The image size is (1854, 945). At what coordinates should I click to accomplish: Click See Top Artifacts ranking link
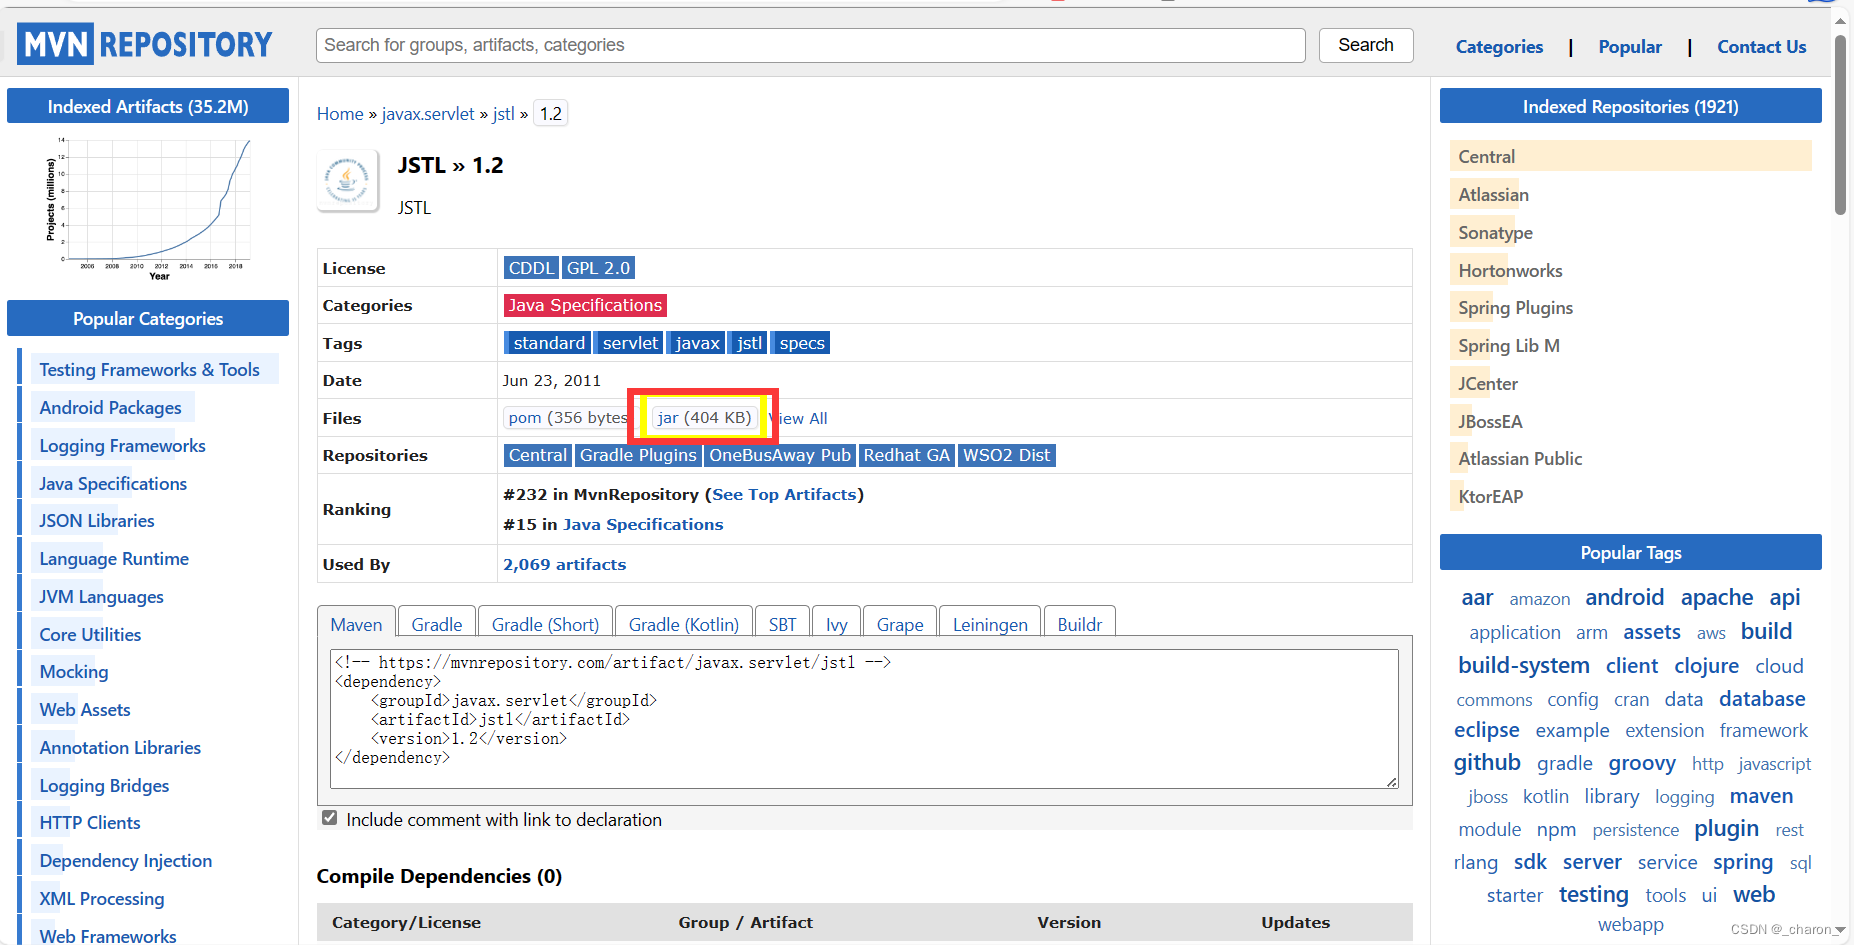(783, 494)
